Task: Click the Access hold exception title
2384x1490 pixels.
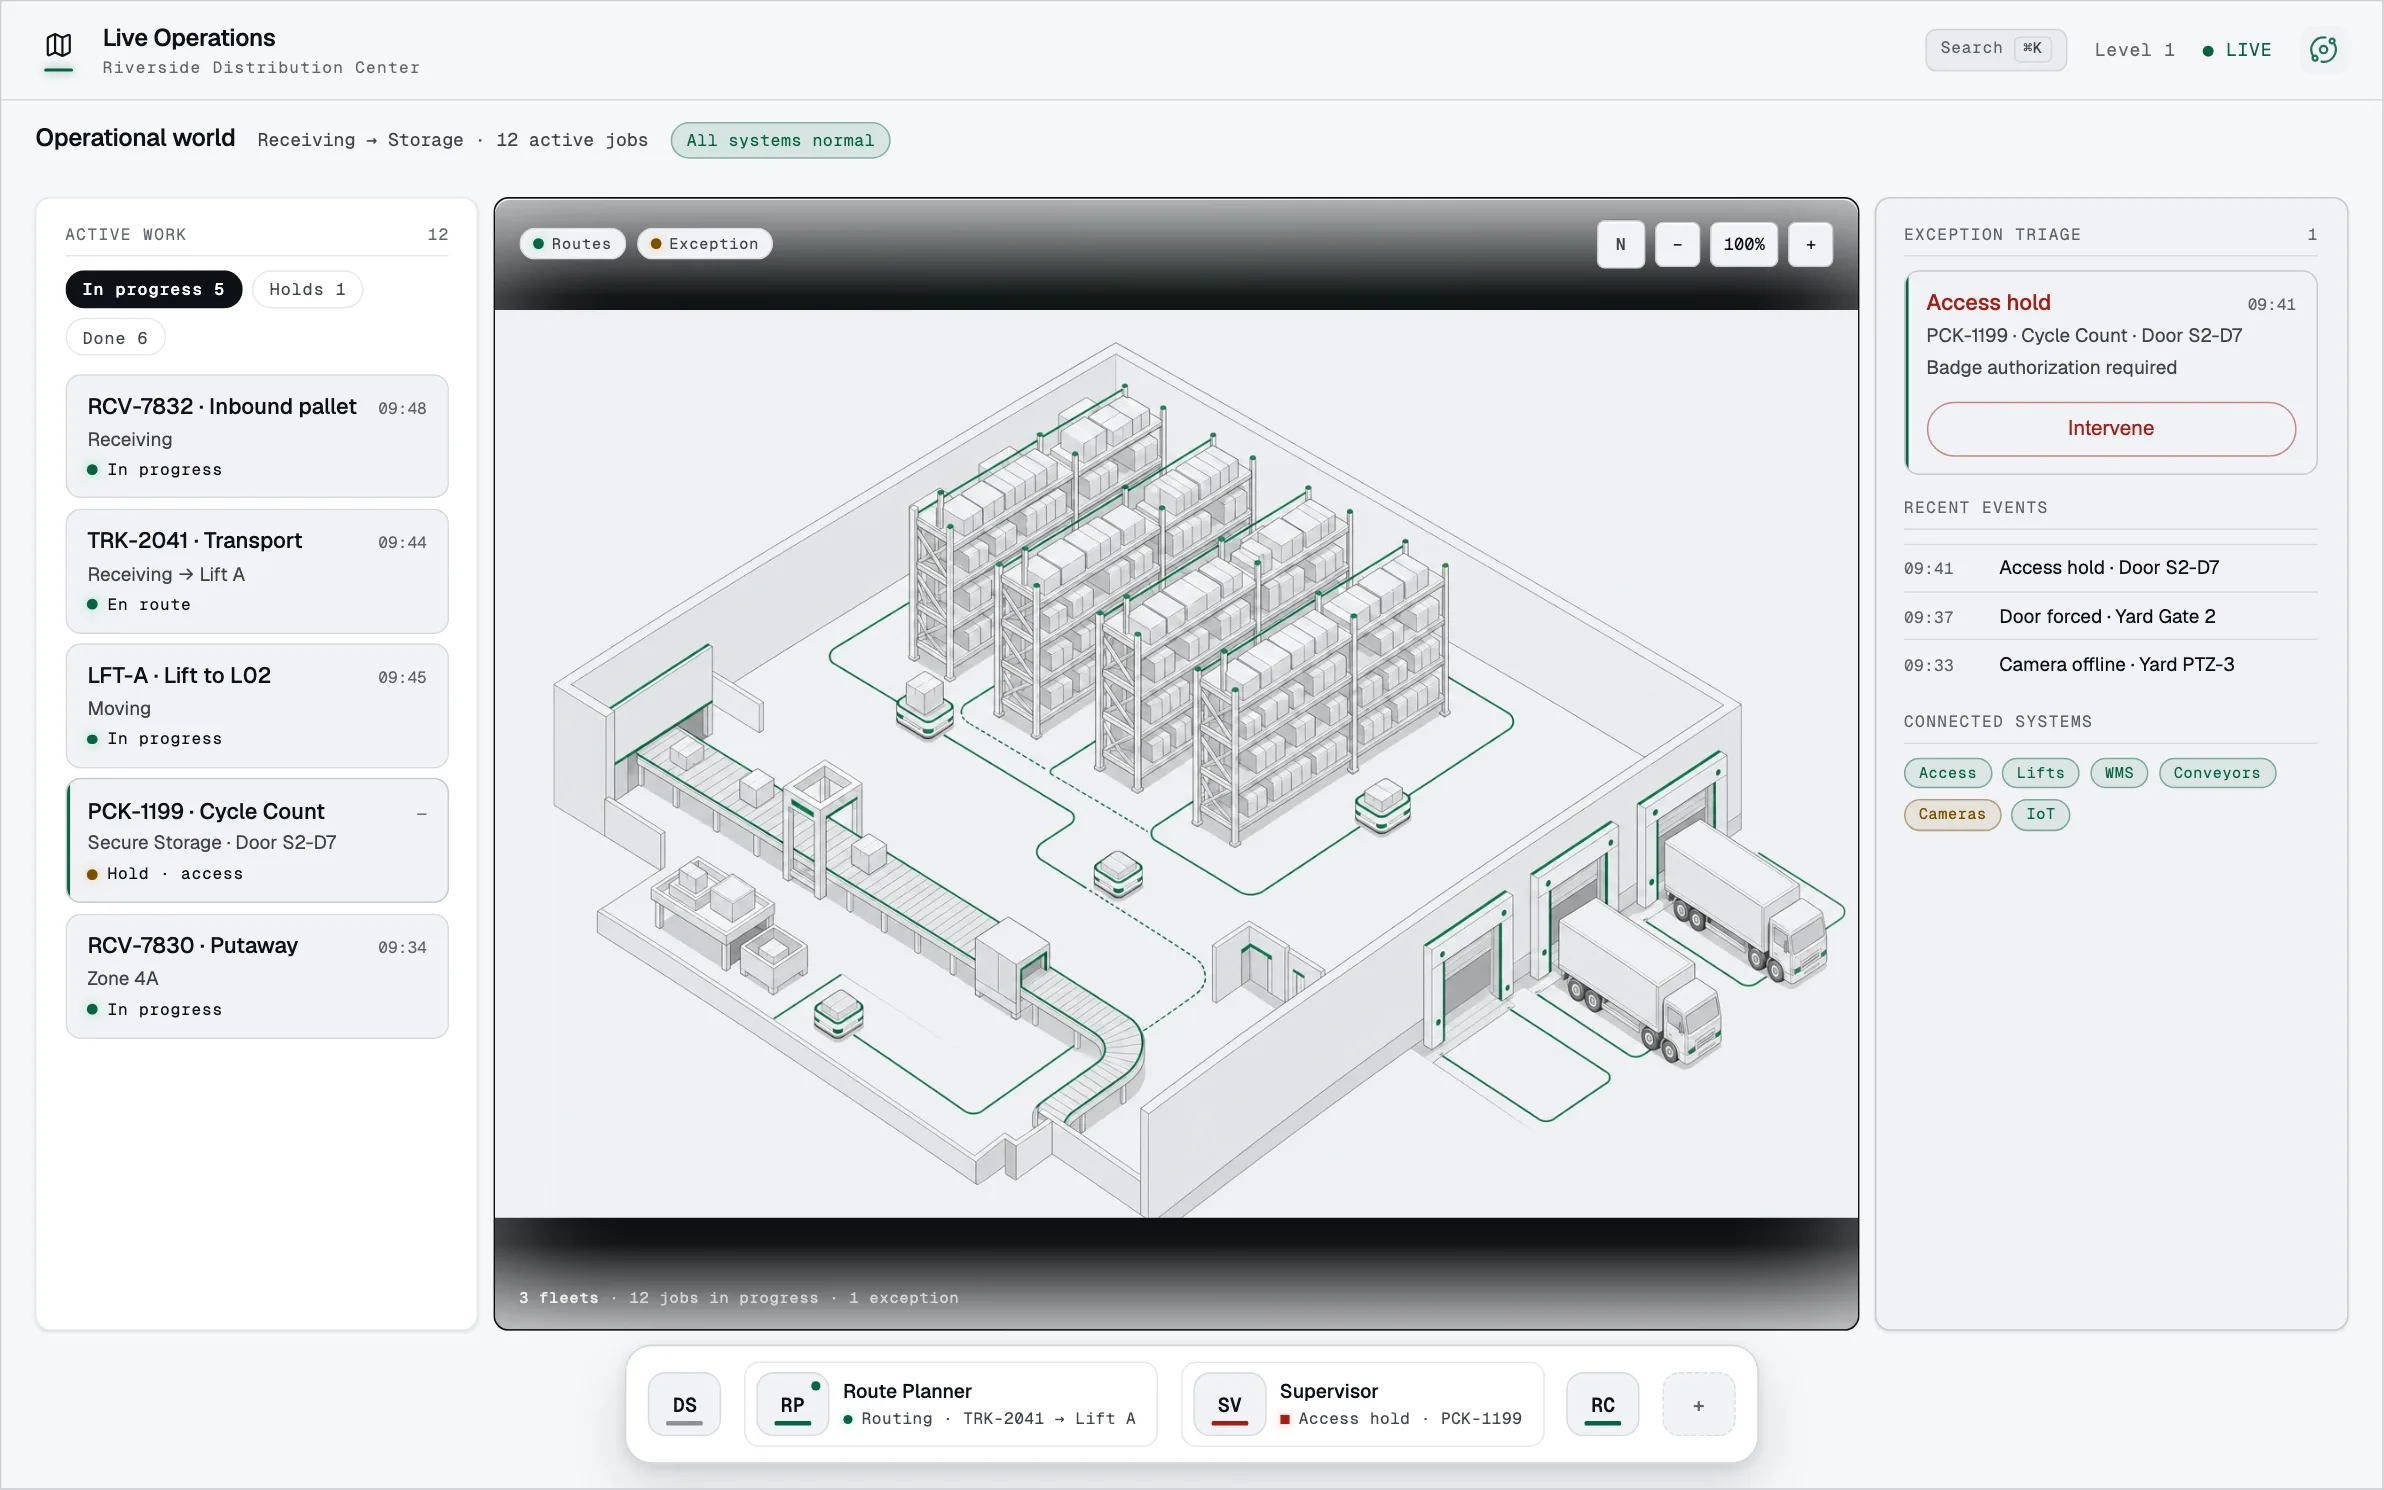Action: point(1988,302)
